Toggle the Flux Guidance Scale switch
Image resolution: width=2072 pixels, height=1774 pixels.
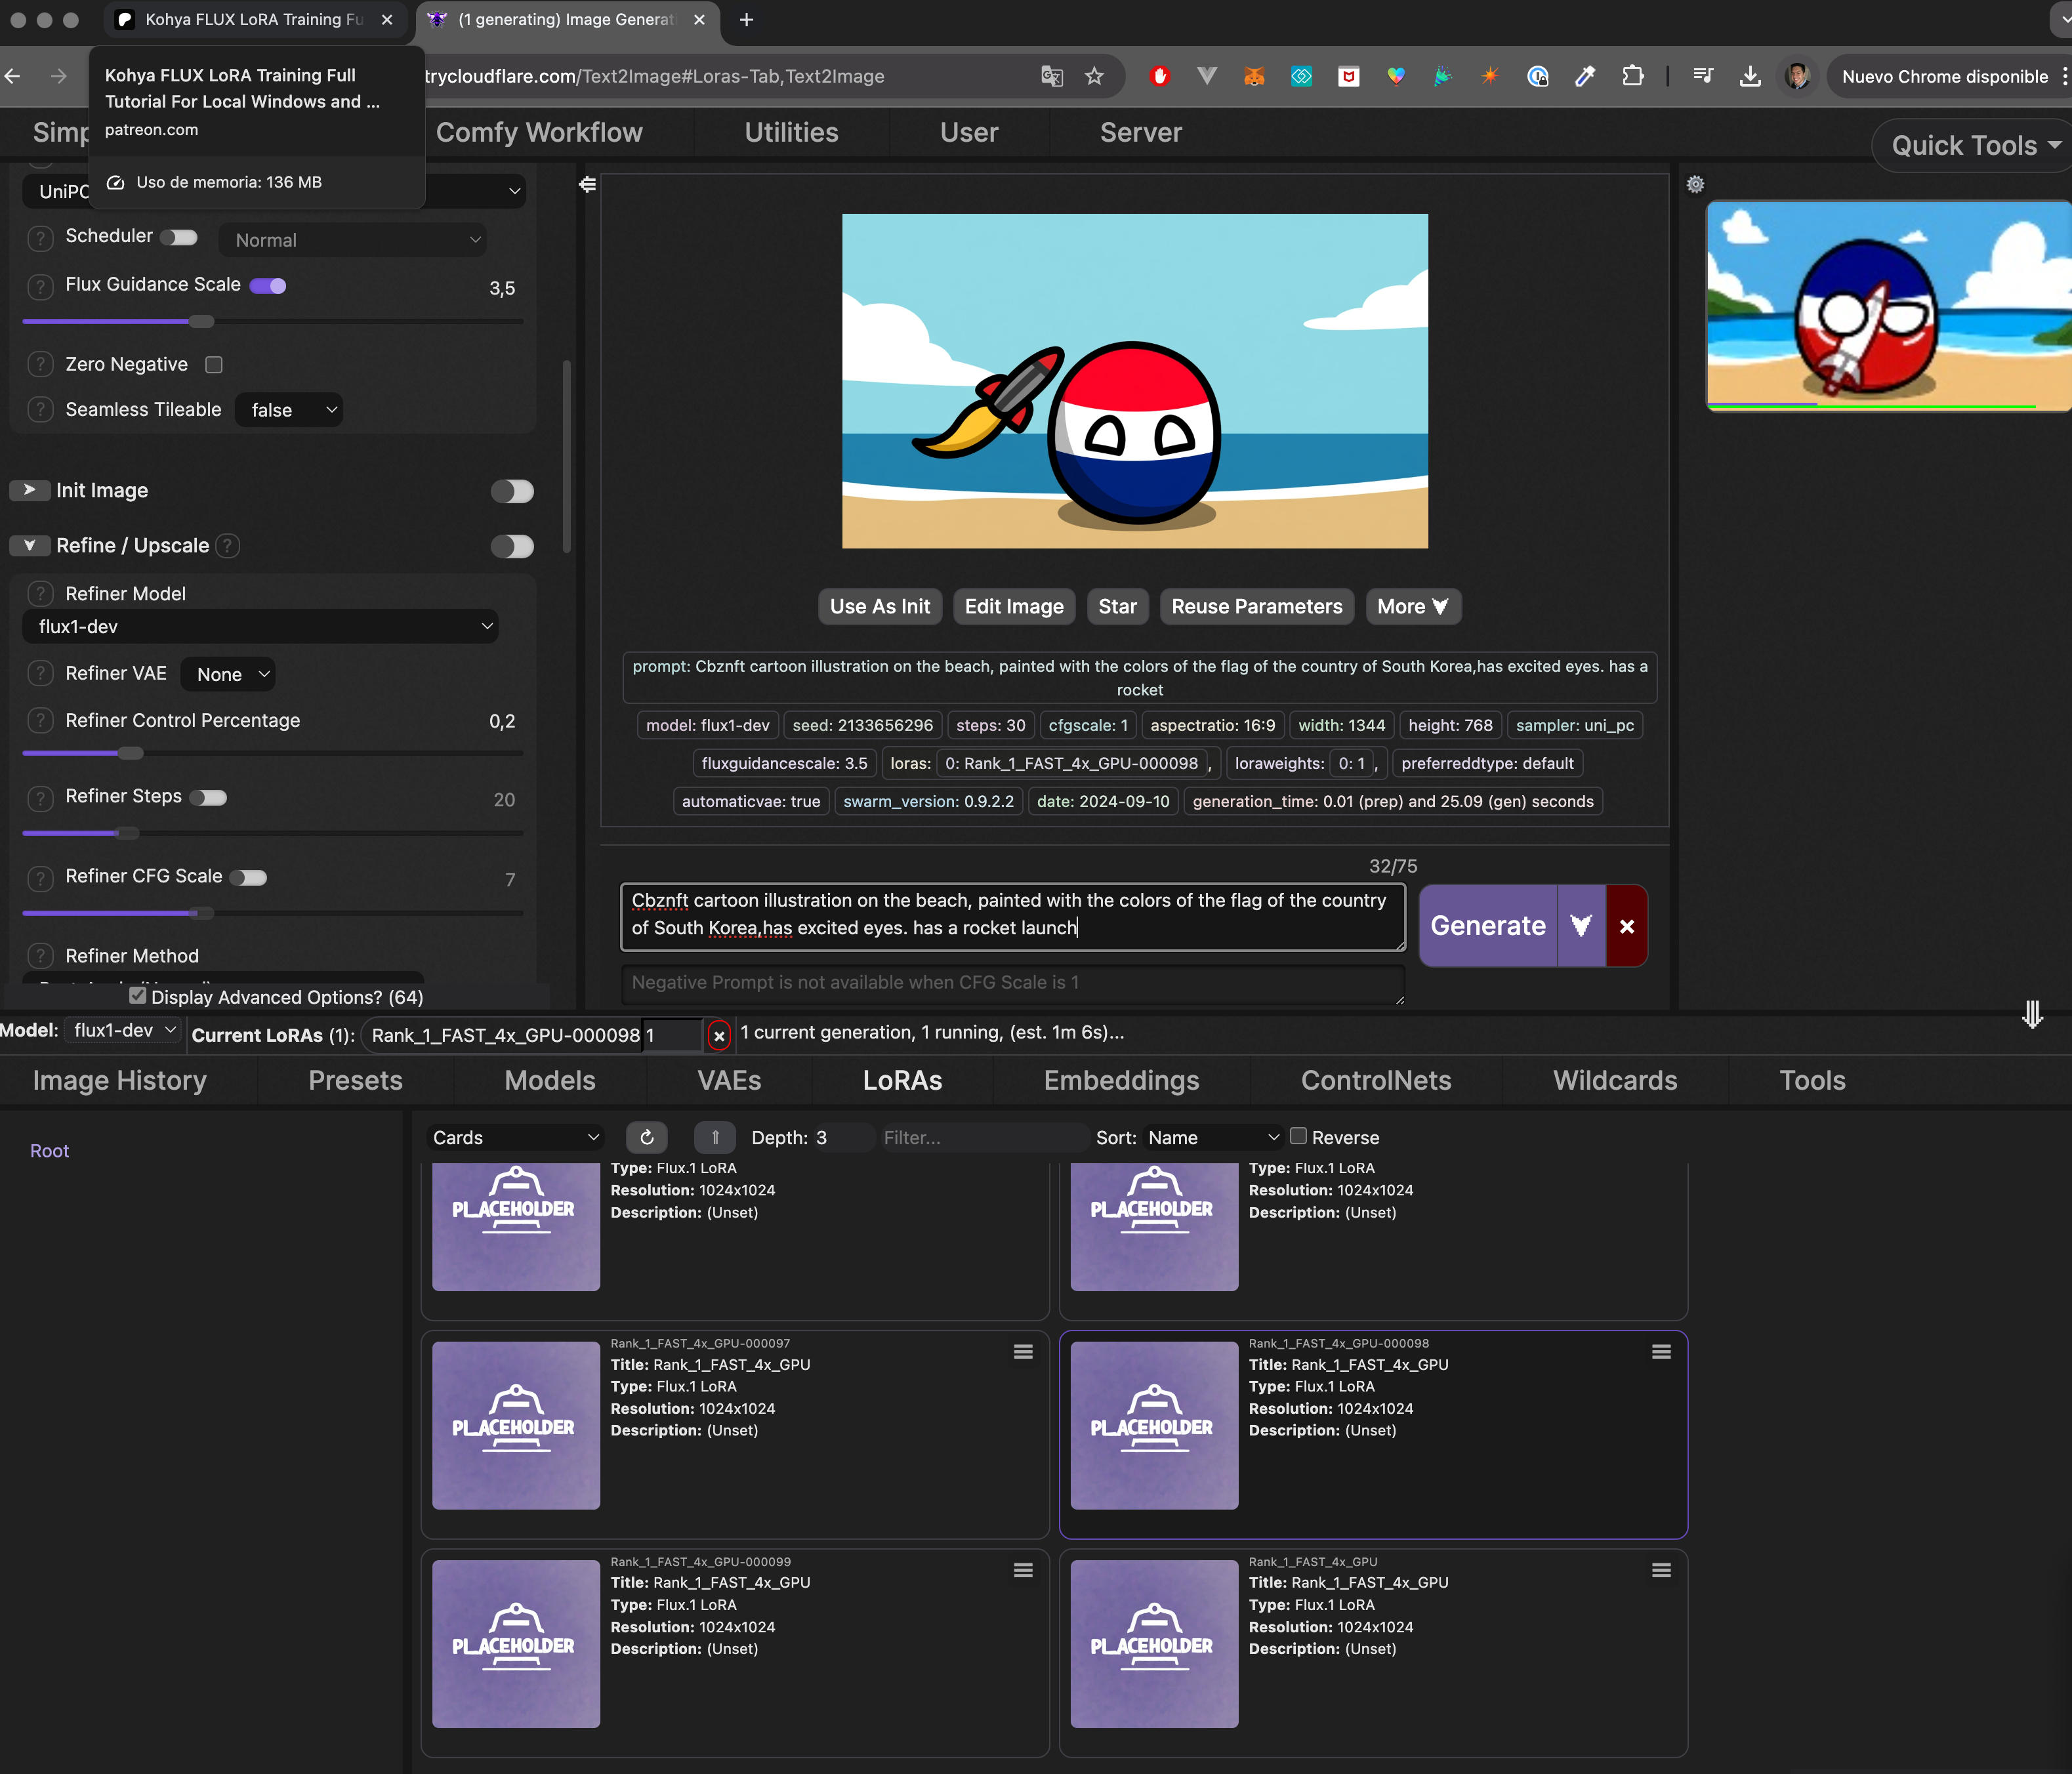[x=268, y=286]
